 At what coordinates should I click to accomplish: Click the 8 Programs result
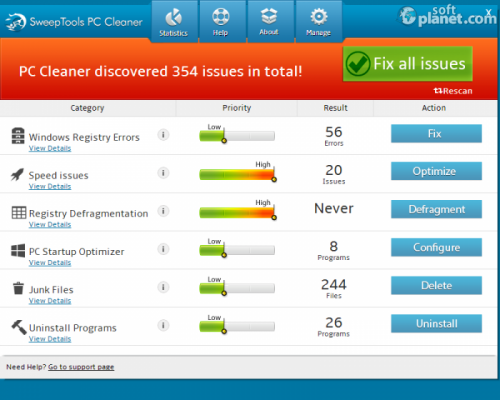pyautogui.click(x=334, y=250)
